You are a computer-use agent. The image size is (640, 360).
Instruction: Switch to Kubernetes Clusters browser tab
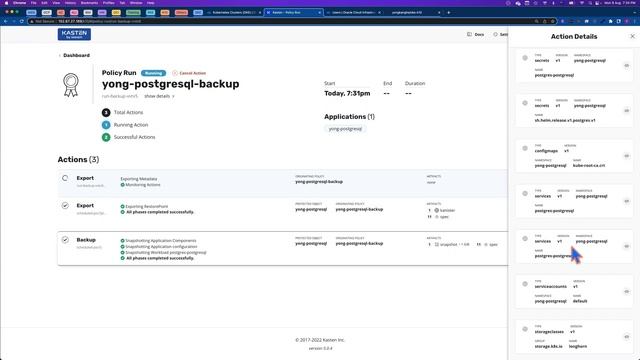point(234,13)
